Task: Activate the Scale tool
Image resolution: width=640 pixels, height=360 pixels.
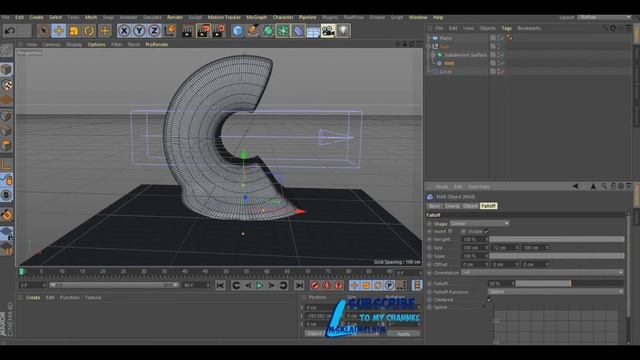Action: (x=74, y=31)
